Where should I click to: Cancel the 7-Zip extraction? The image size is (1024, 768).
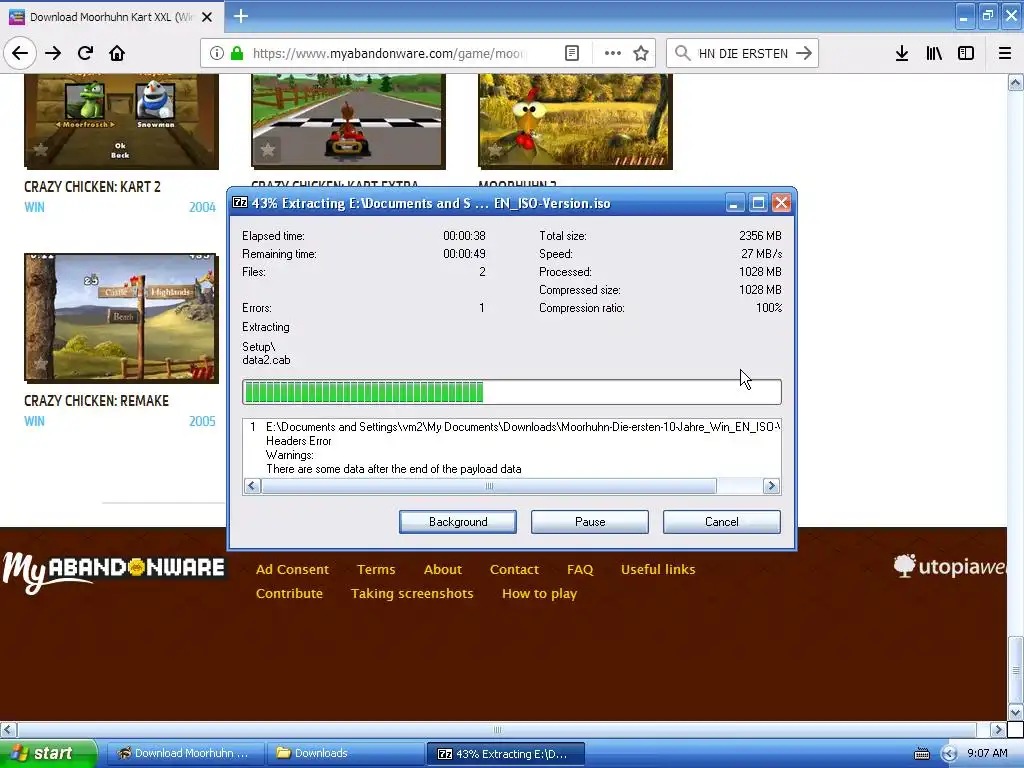point(722,522)
